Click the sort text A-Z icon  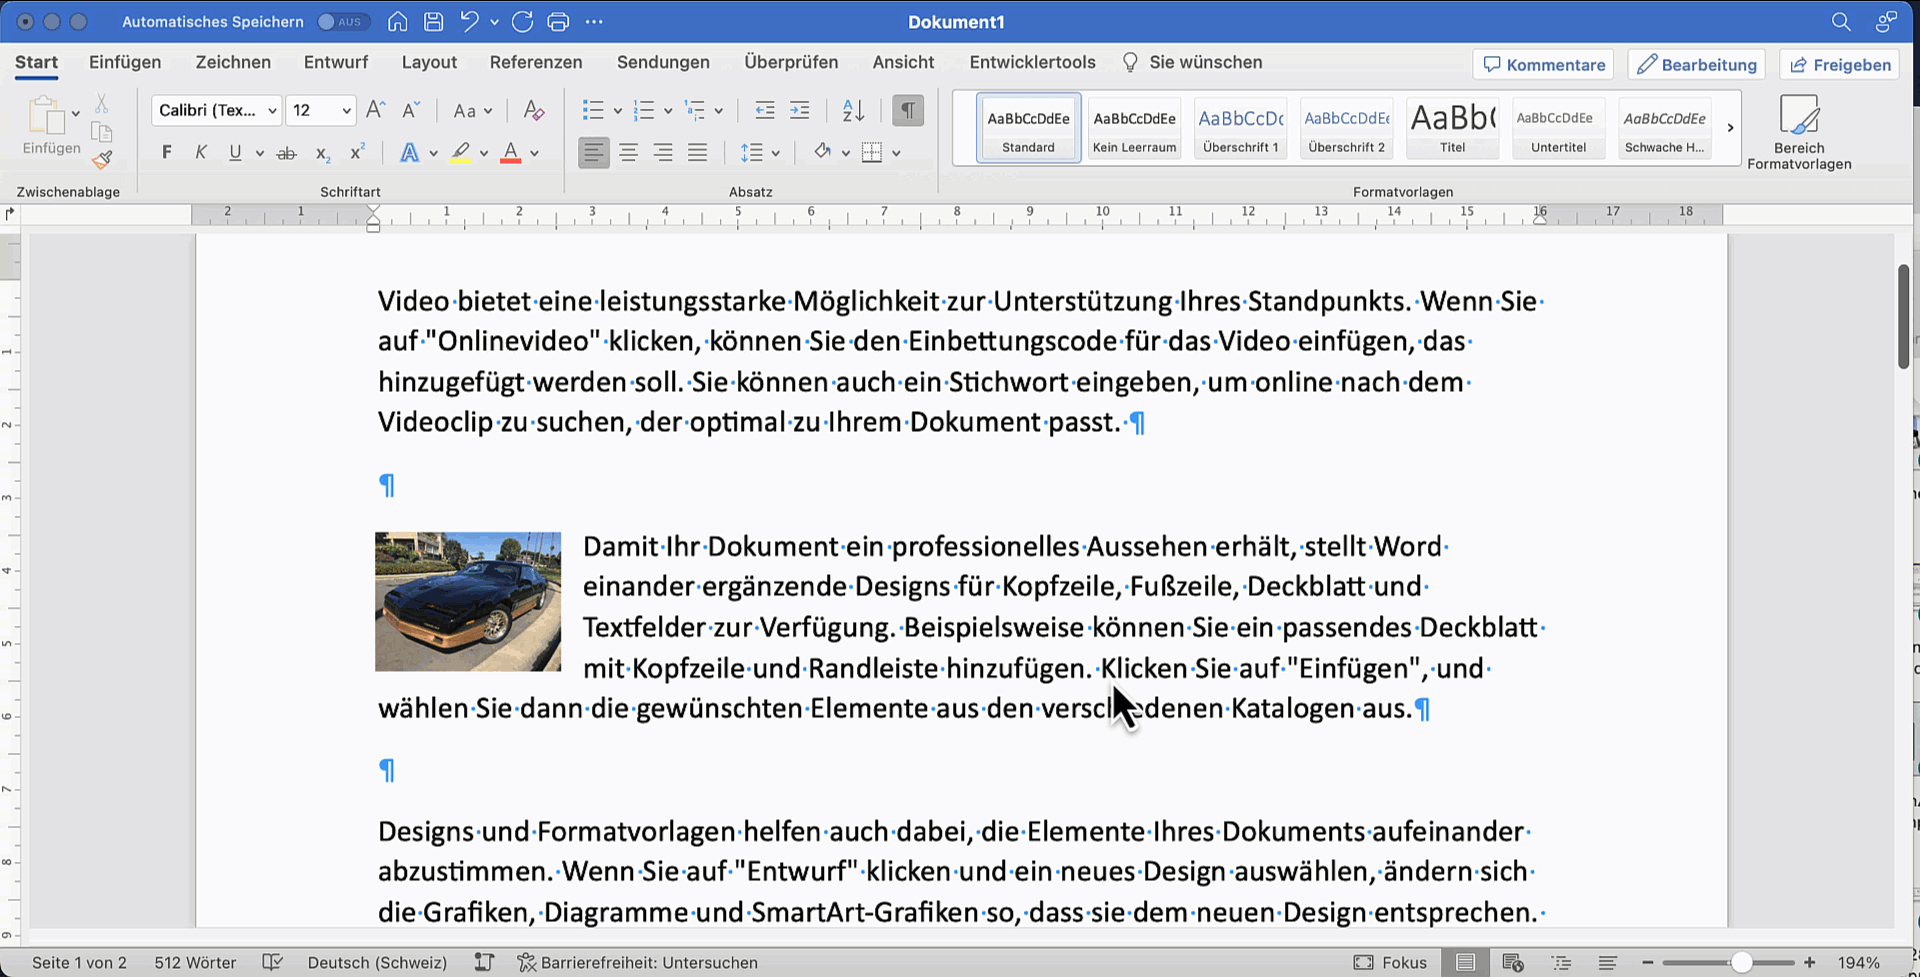tap(853, 111)
